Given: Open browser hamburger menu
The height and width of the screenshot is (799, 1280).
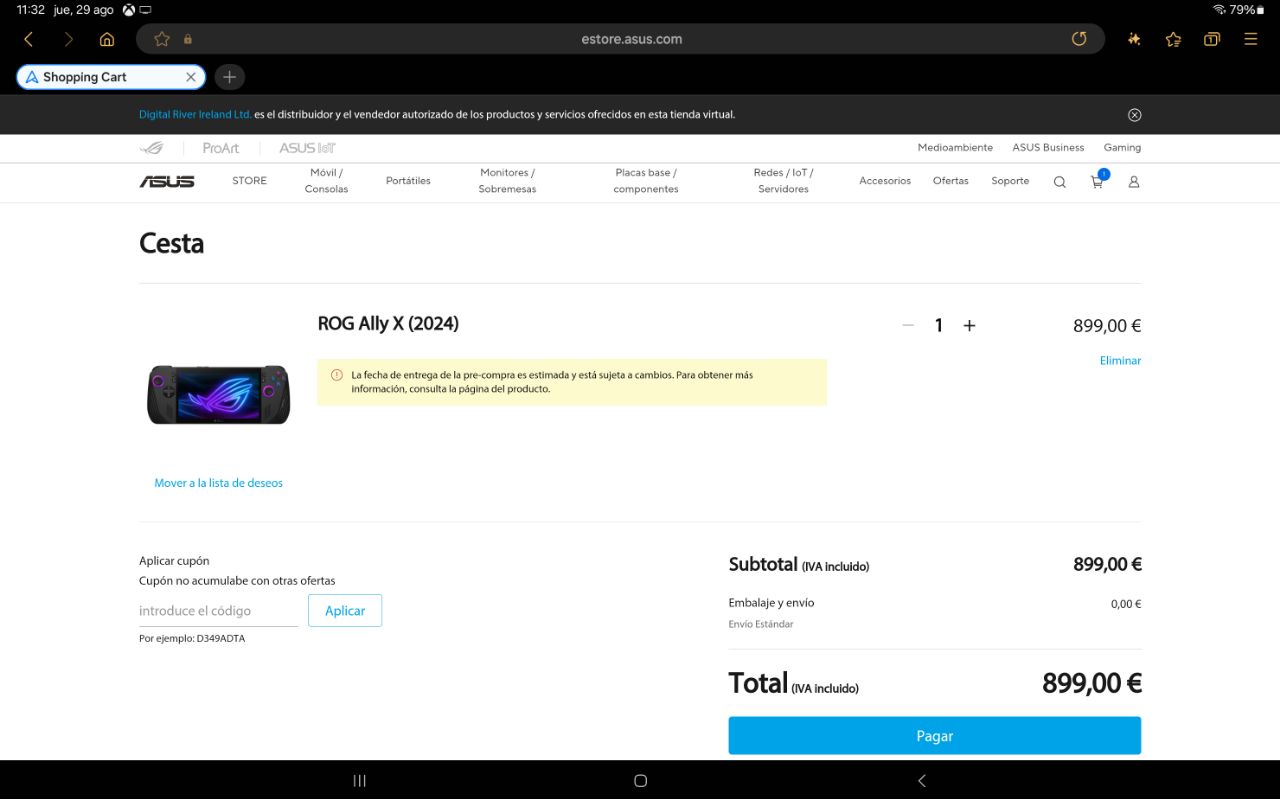Looking at the screenshot, I should 1251,39.
